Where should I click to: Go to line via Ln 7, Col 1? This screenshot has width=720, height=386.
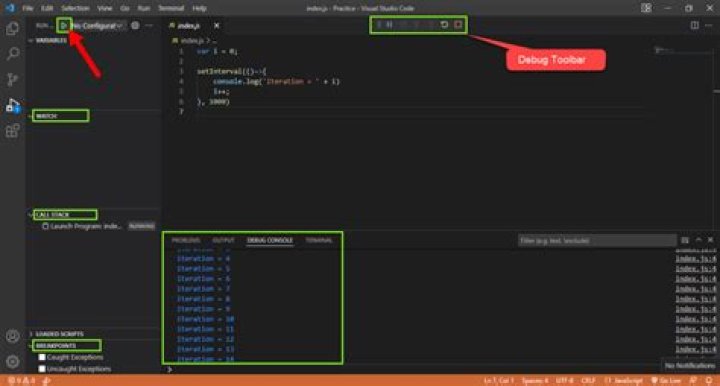[499, 380]
